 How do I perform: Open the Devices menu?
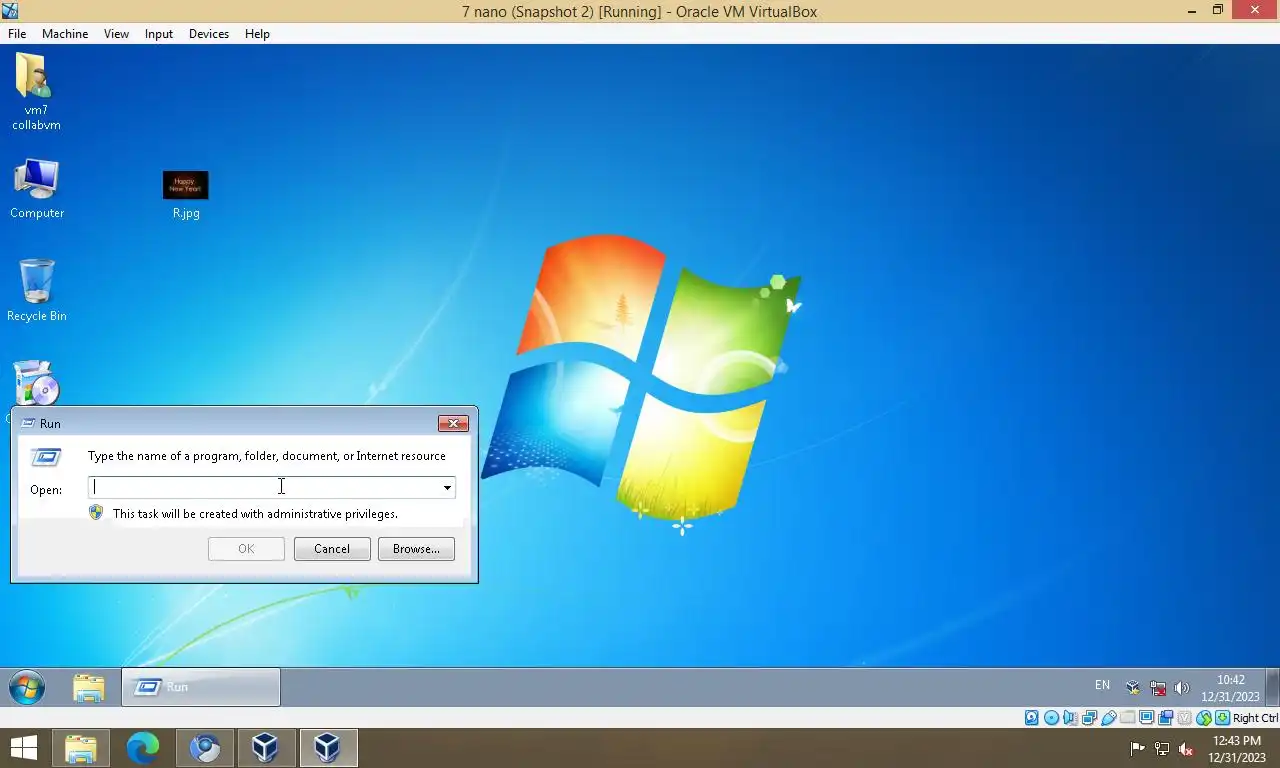(208, 33)
